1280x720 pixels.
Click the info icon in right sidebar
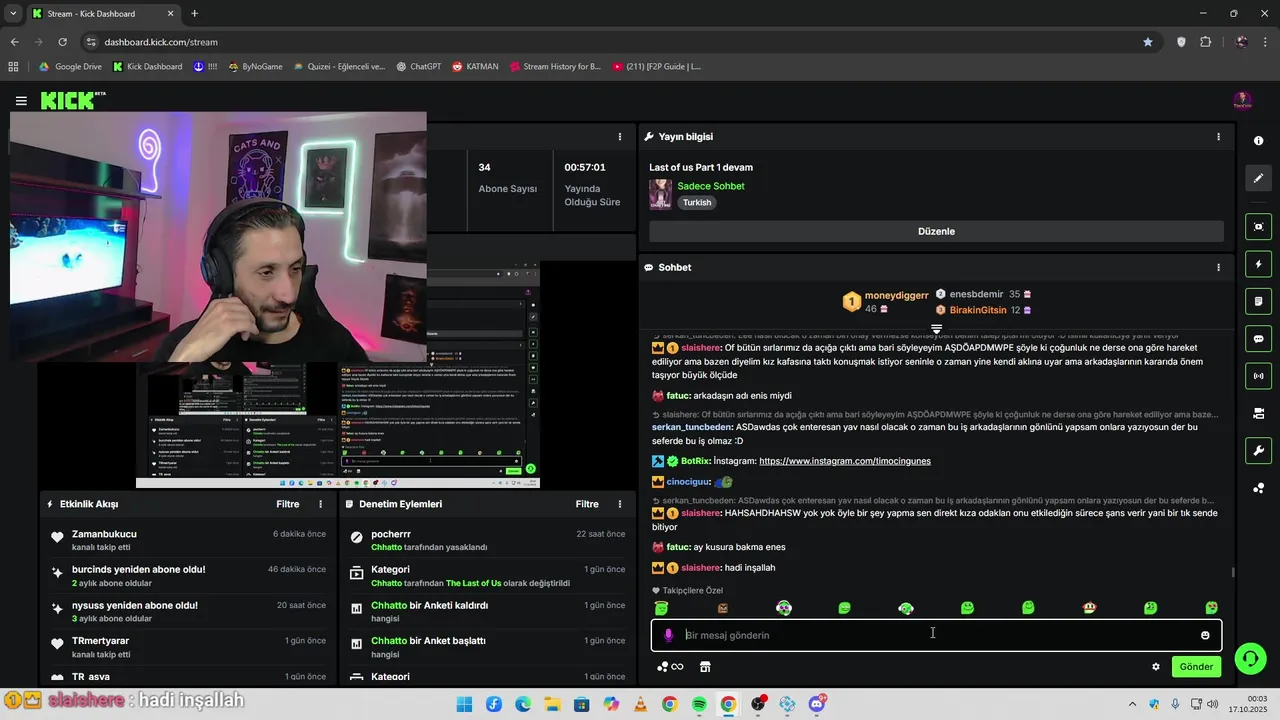1258,141
